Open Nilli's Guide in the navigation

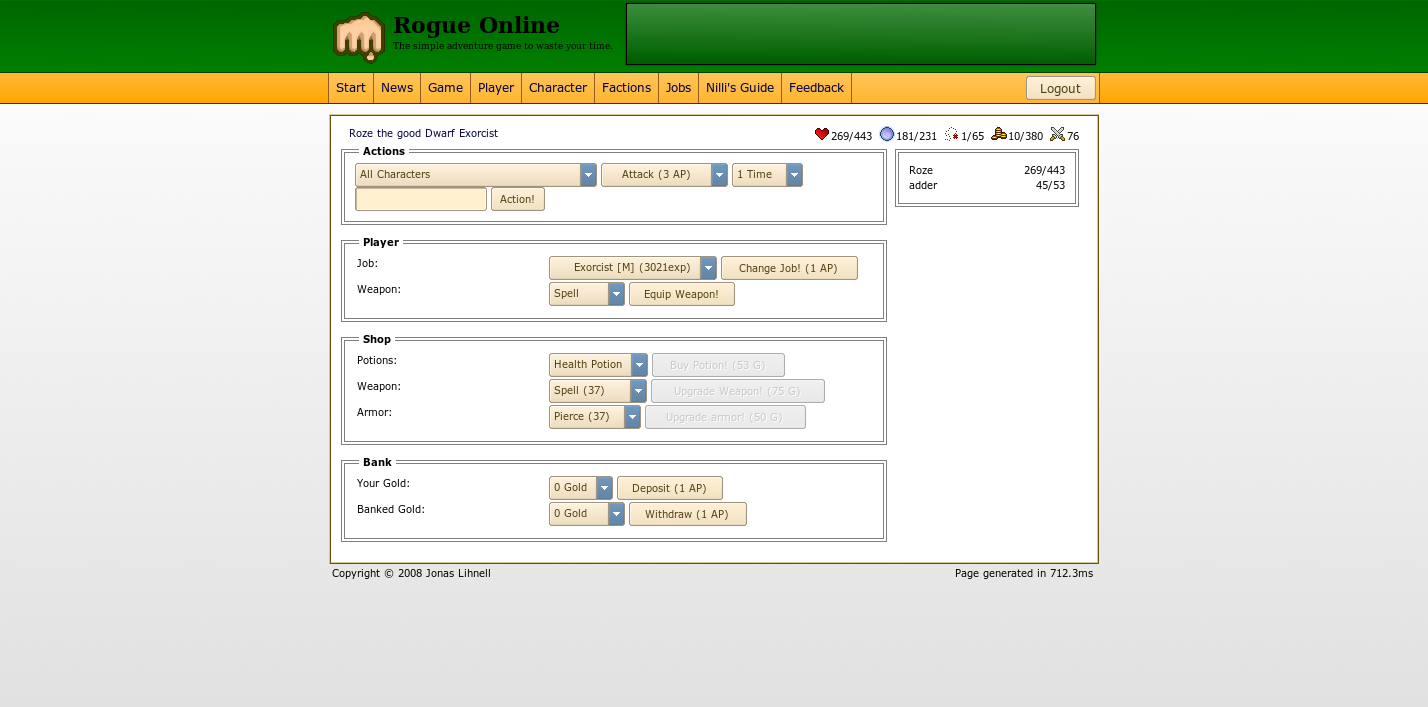pos(740,88)
